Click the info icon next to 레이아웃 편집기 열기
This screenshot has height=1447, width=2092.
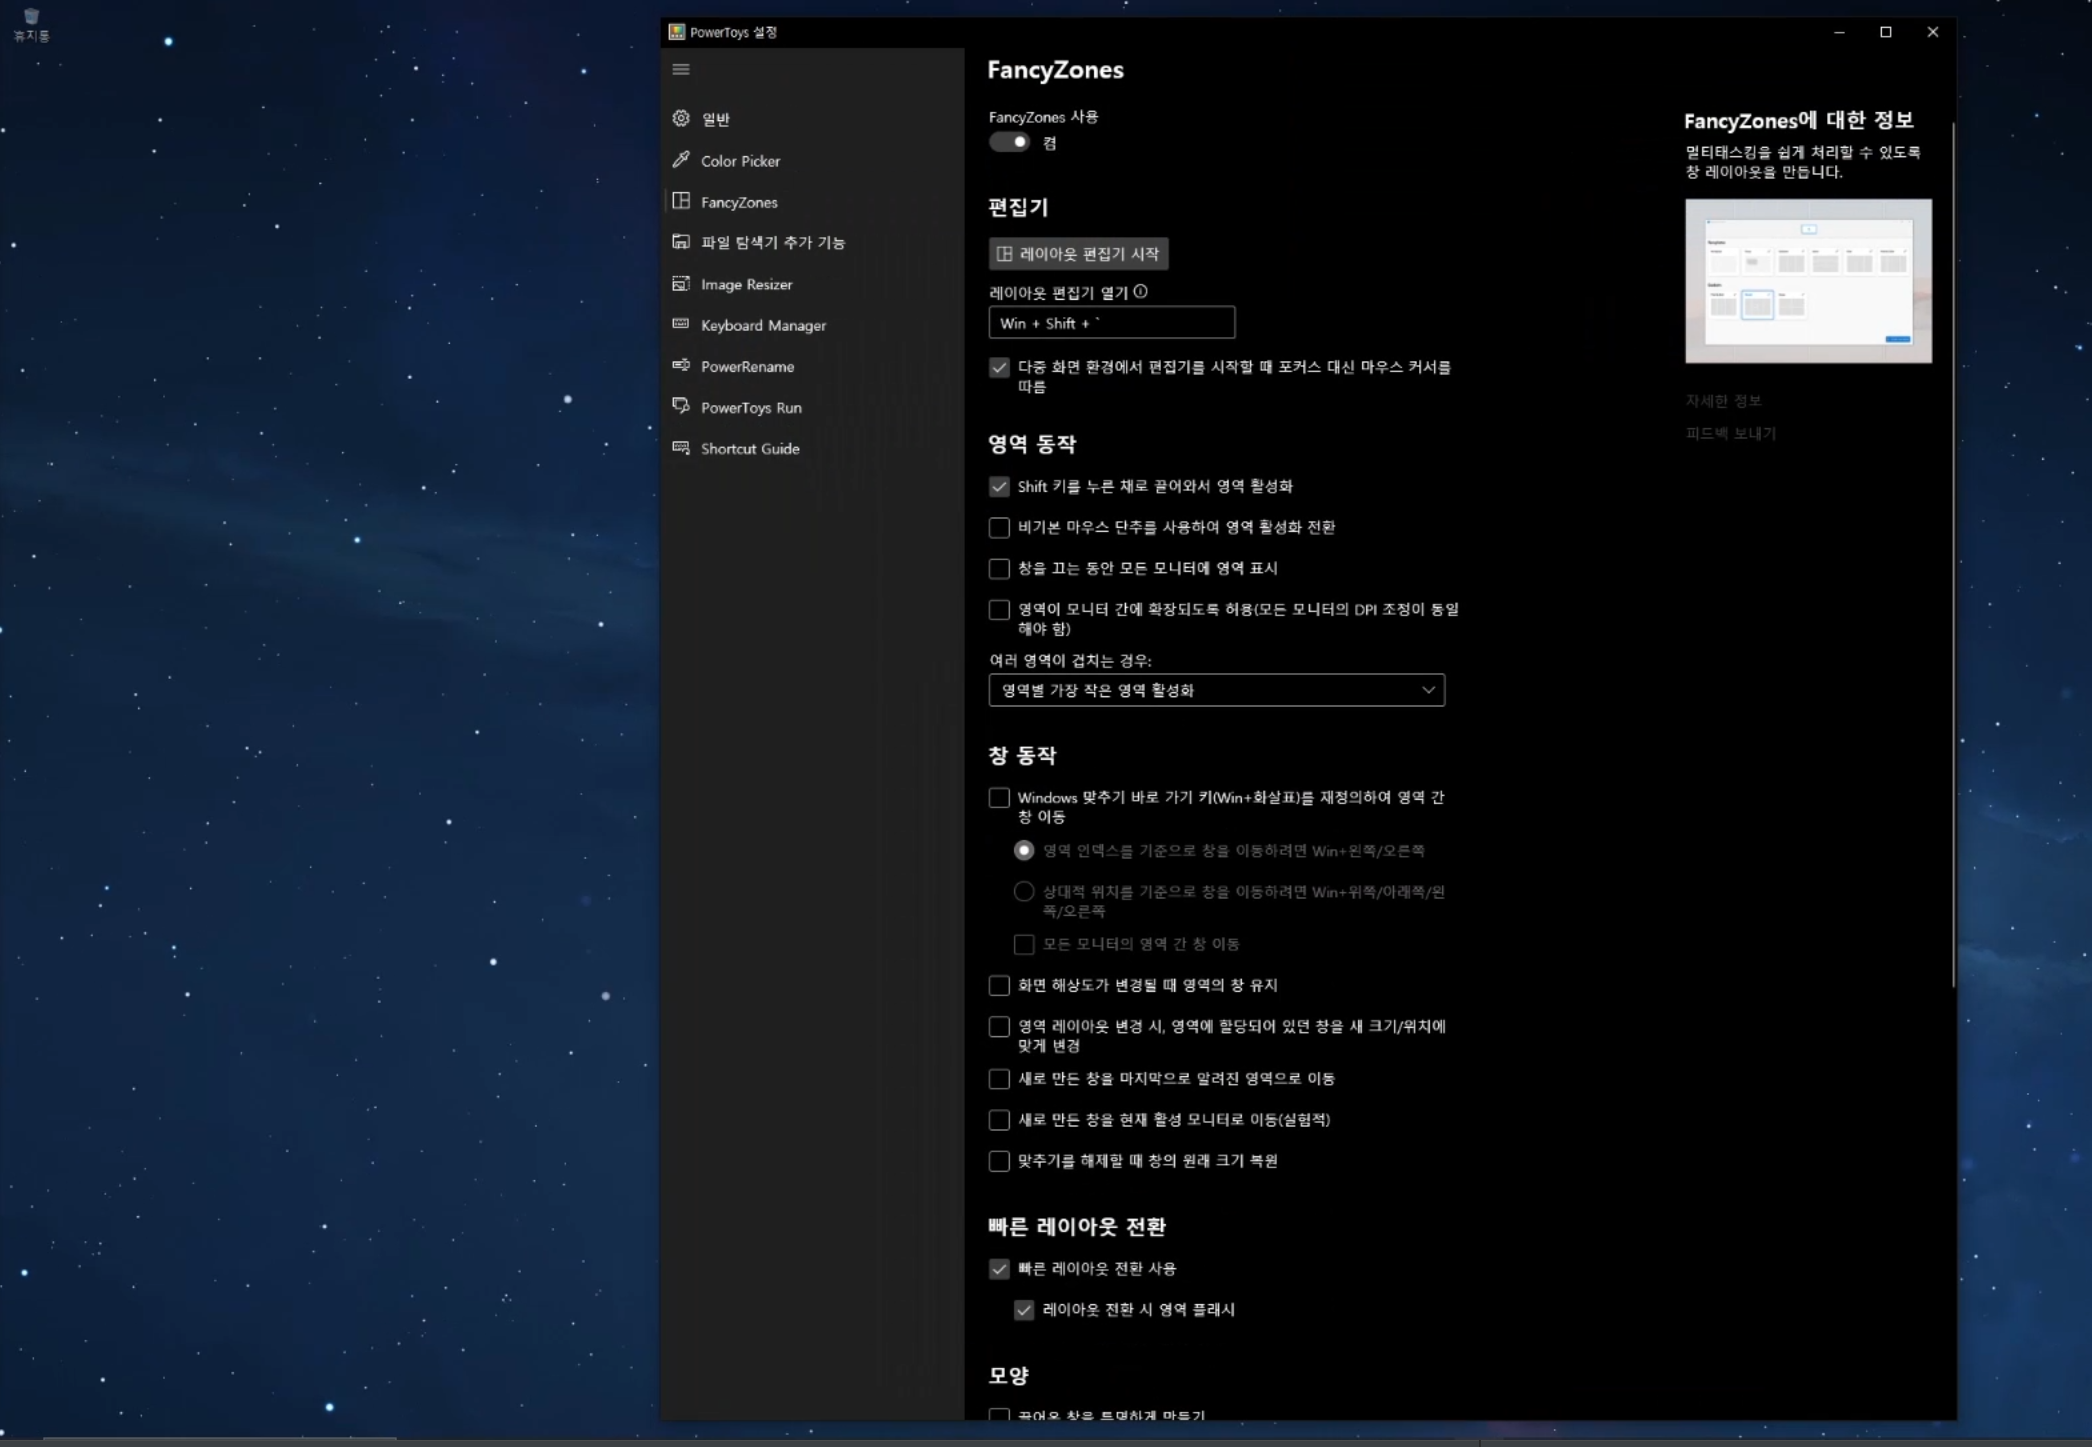[x=1140, y=292]
